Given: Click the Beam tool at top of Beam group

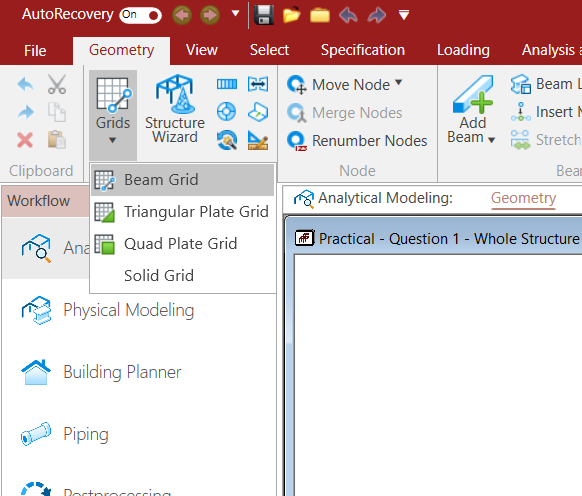Looking at the screenshot, I should [546, 84].
